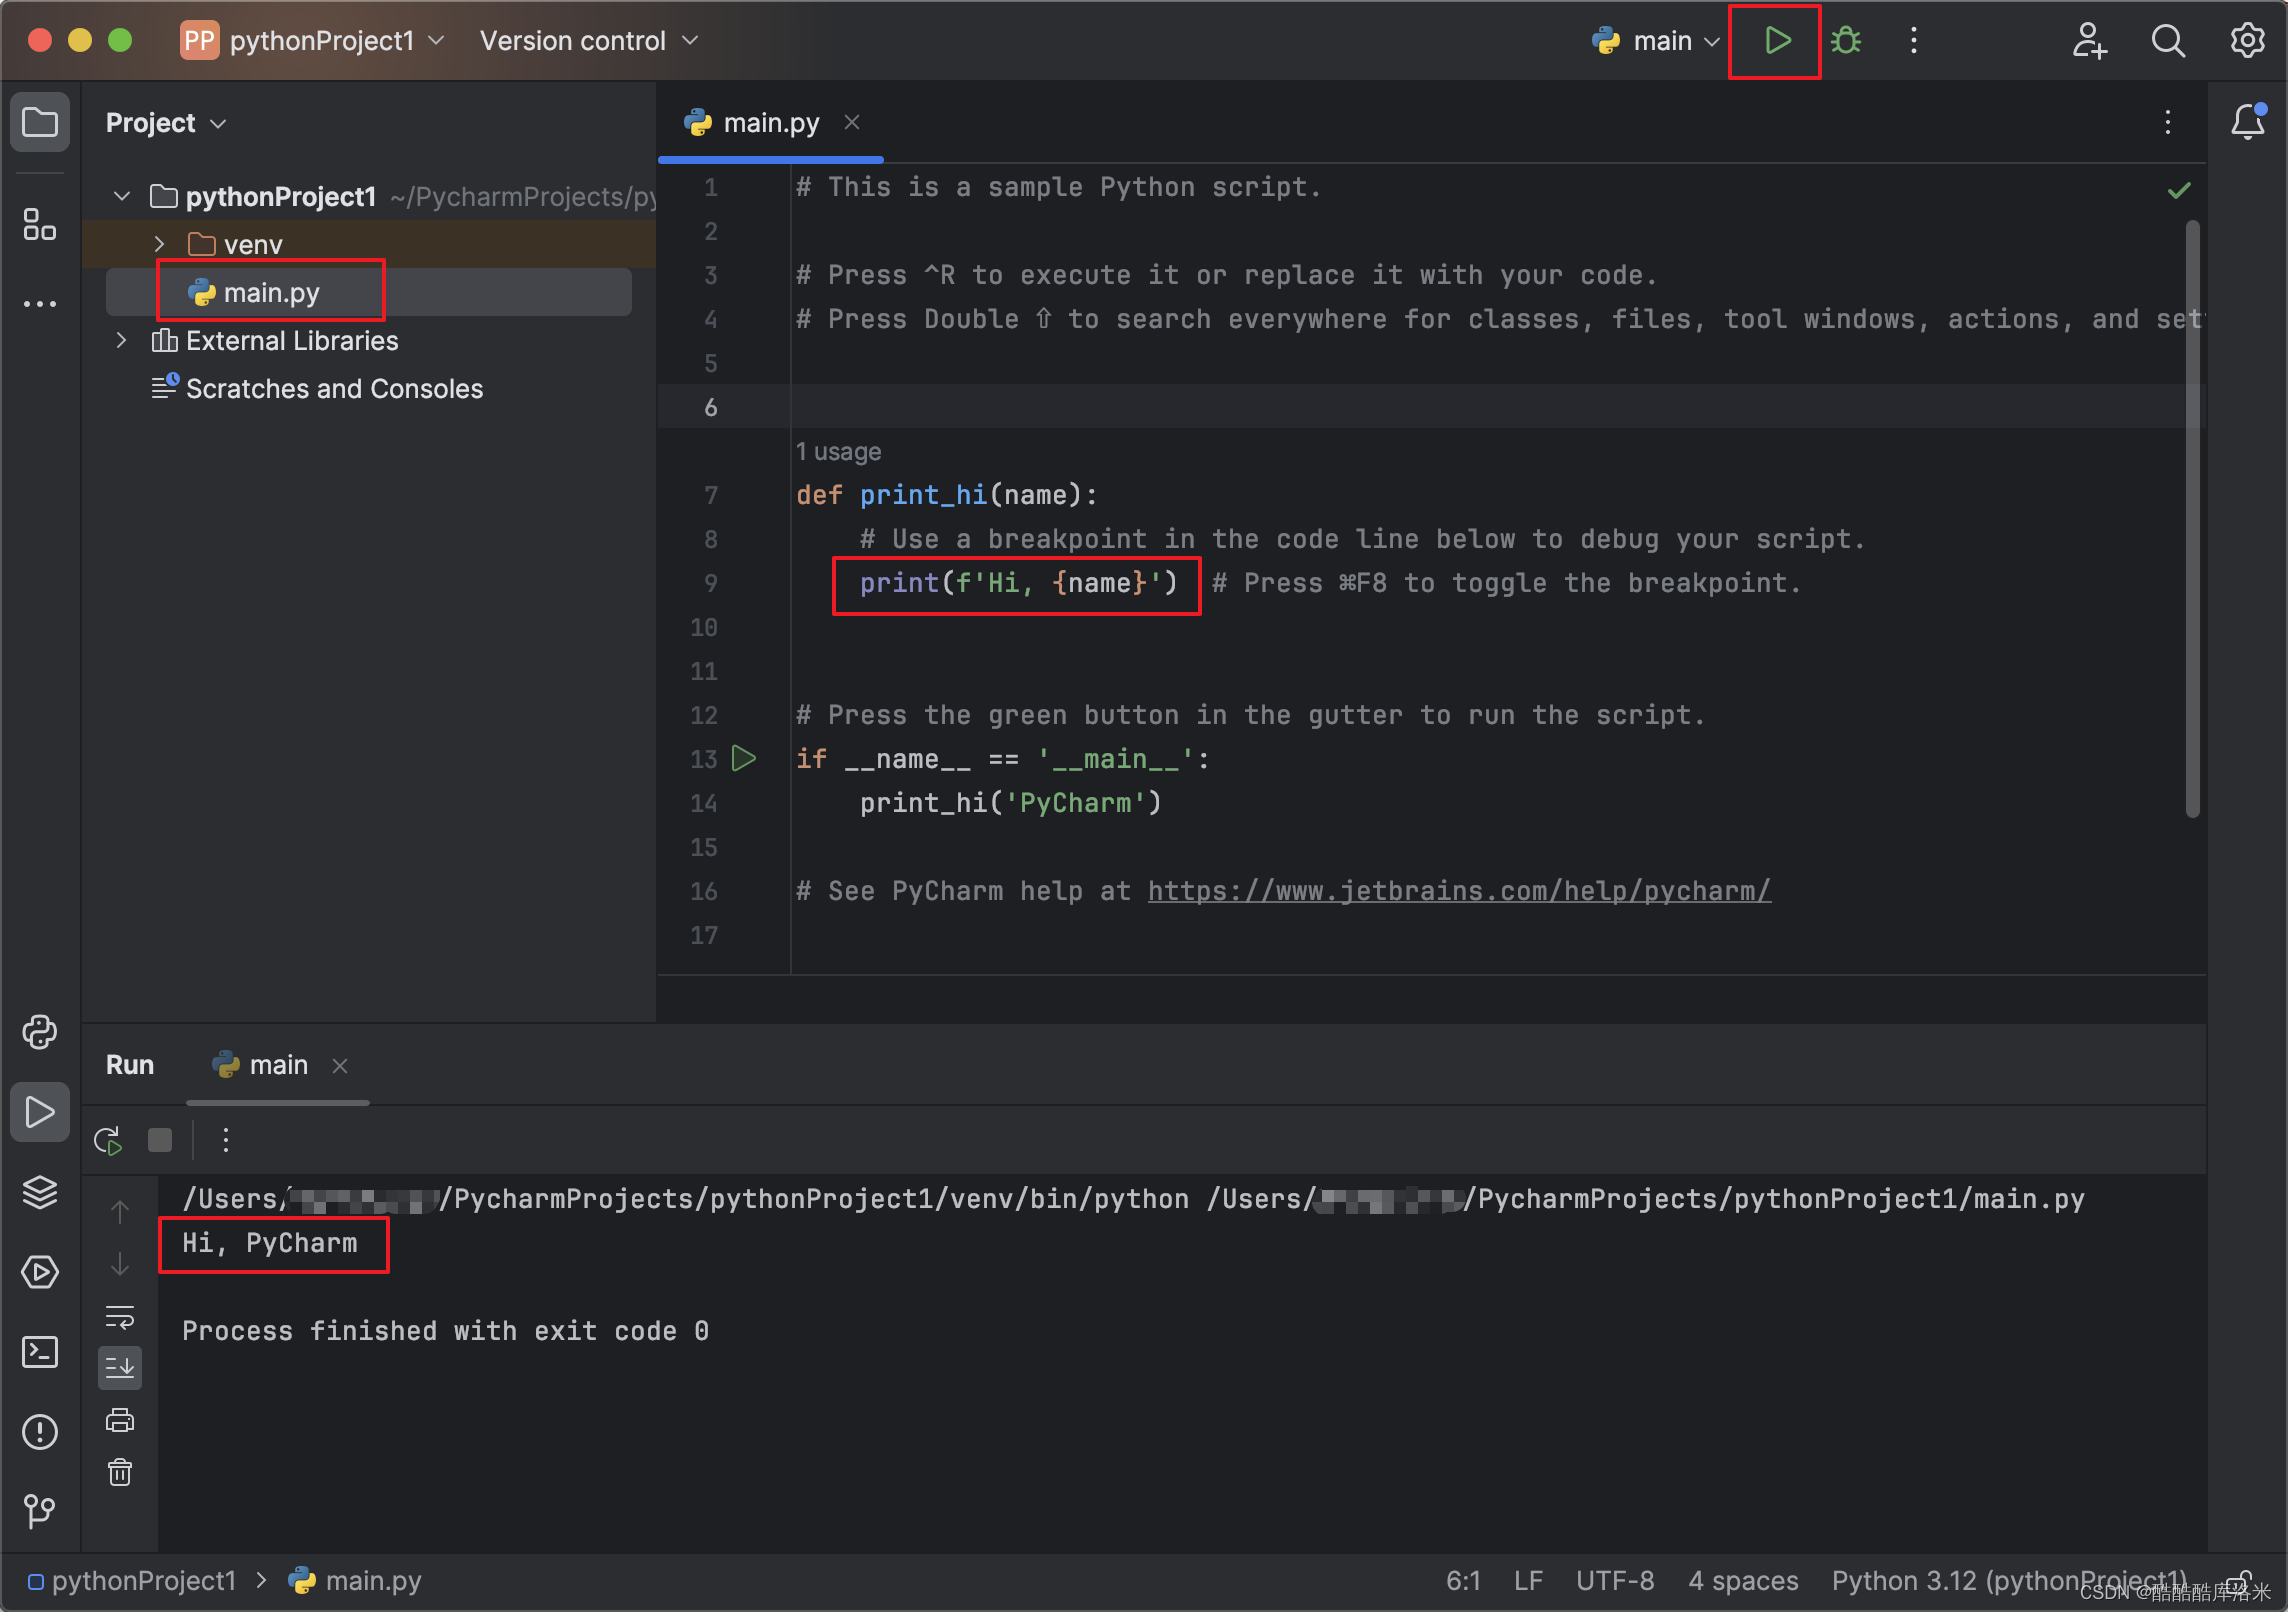Expand venv folder

[159, 244]
